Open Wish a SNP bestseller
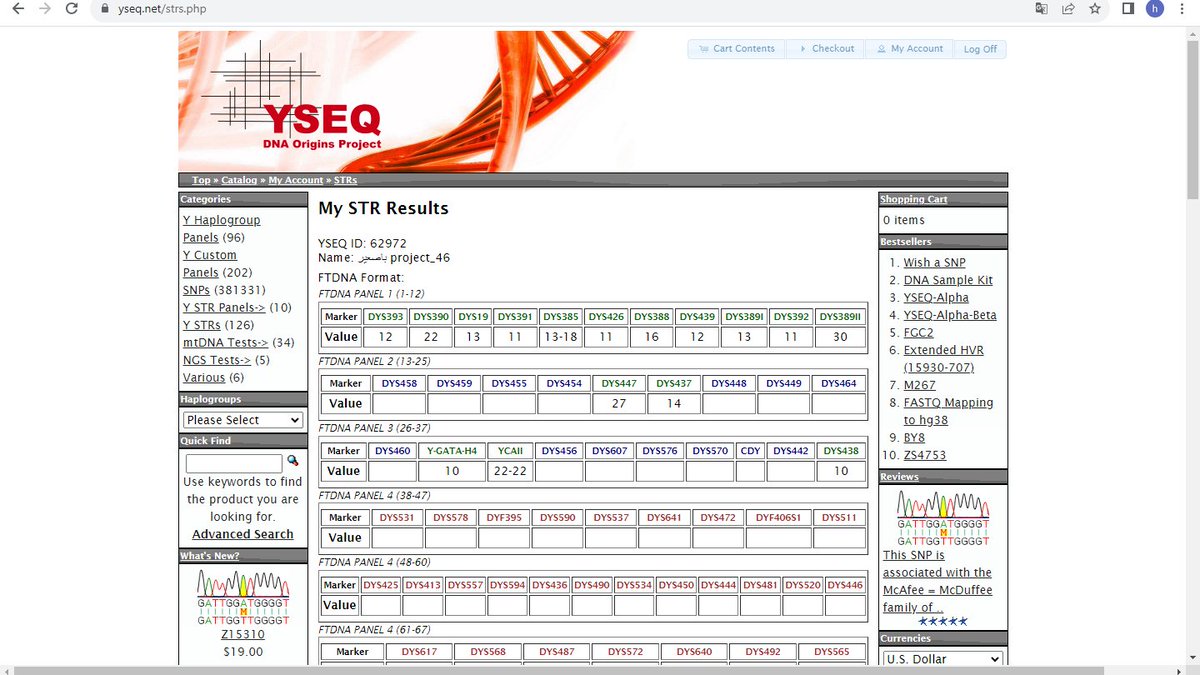The height and width of the screenshot is (675, 1200). 934,262
